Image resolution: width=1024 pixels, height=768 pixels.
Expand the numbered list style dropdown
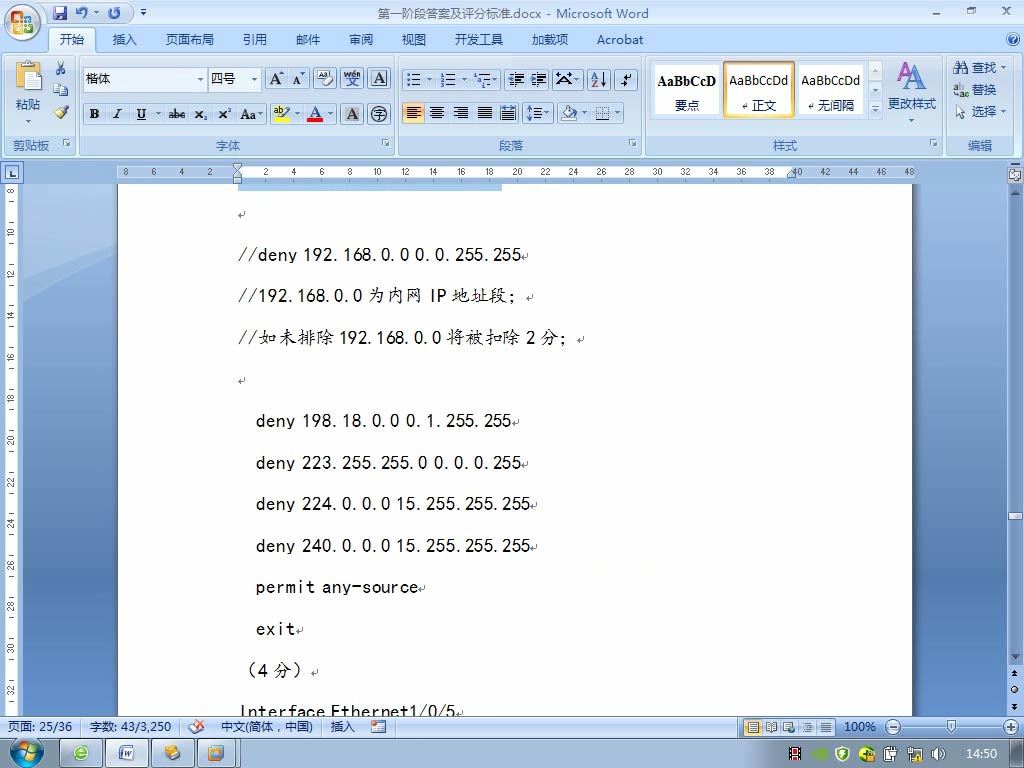(x=464, y=79)
